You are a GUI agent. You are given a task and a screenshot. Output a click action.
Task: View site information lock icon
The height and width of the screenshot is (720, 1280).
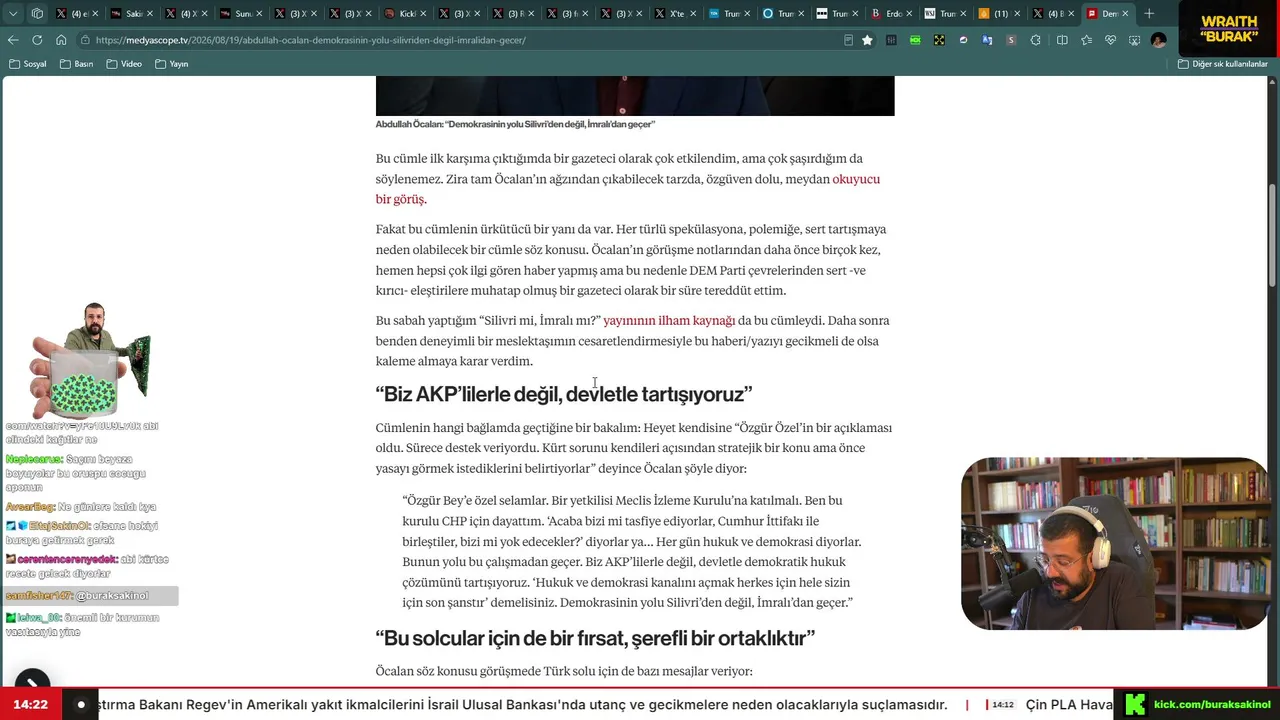click(x=86, y=40)
